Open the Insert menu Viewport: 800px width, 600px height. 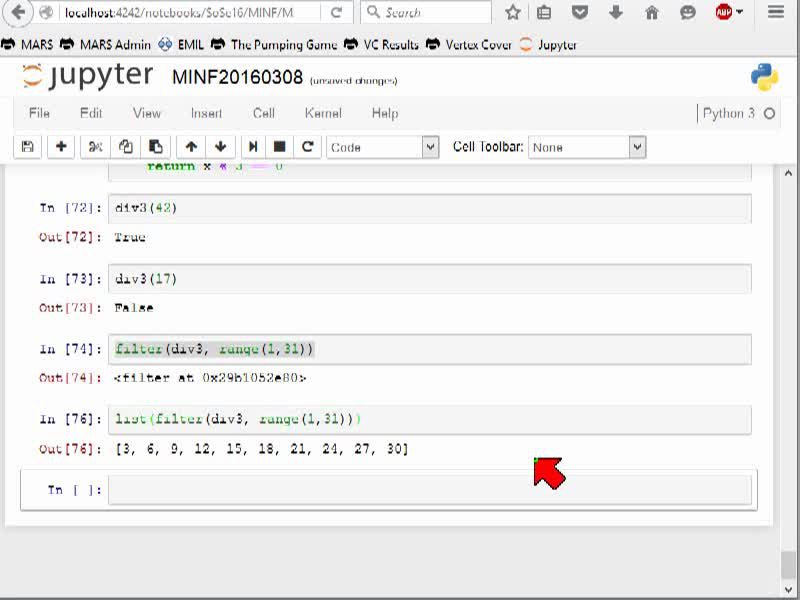tap(206, 113)
